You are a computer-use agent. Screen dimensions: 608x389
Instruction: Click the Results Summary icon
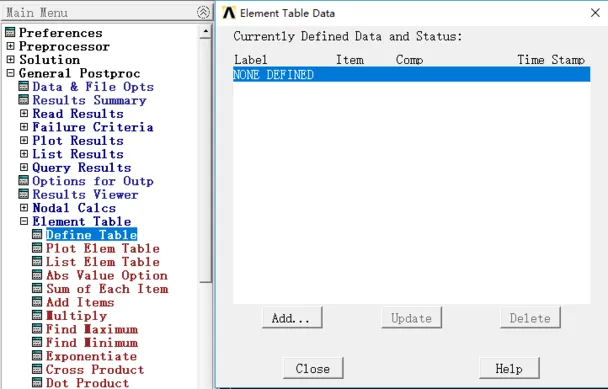24,100
